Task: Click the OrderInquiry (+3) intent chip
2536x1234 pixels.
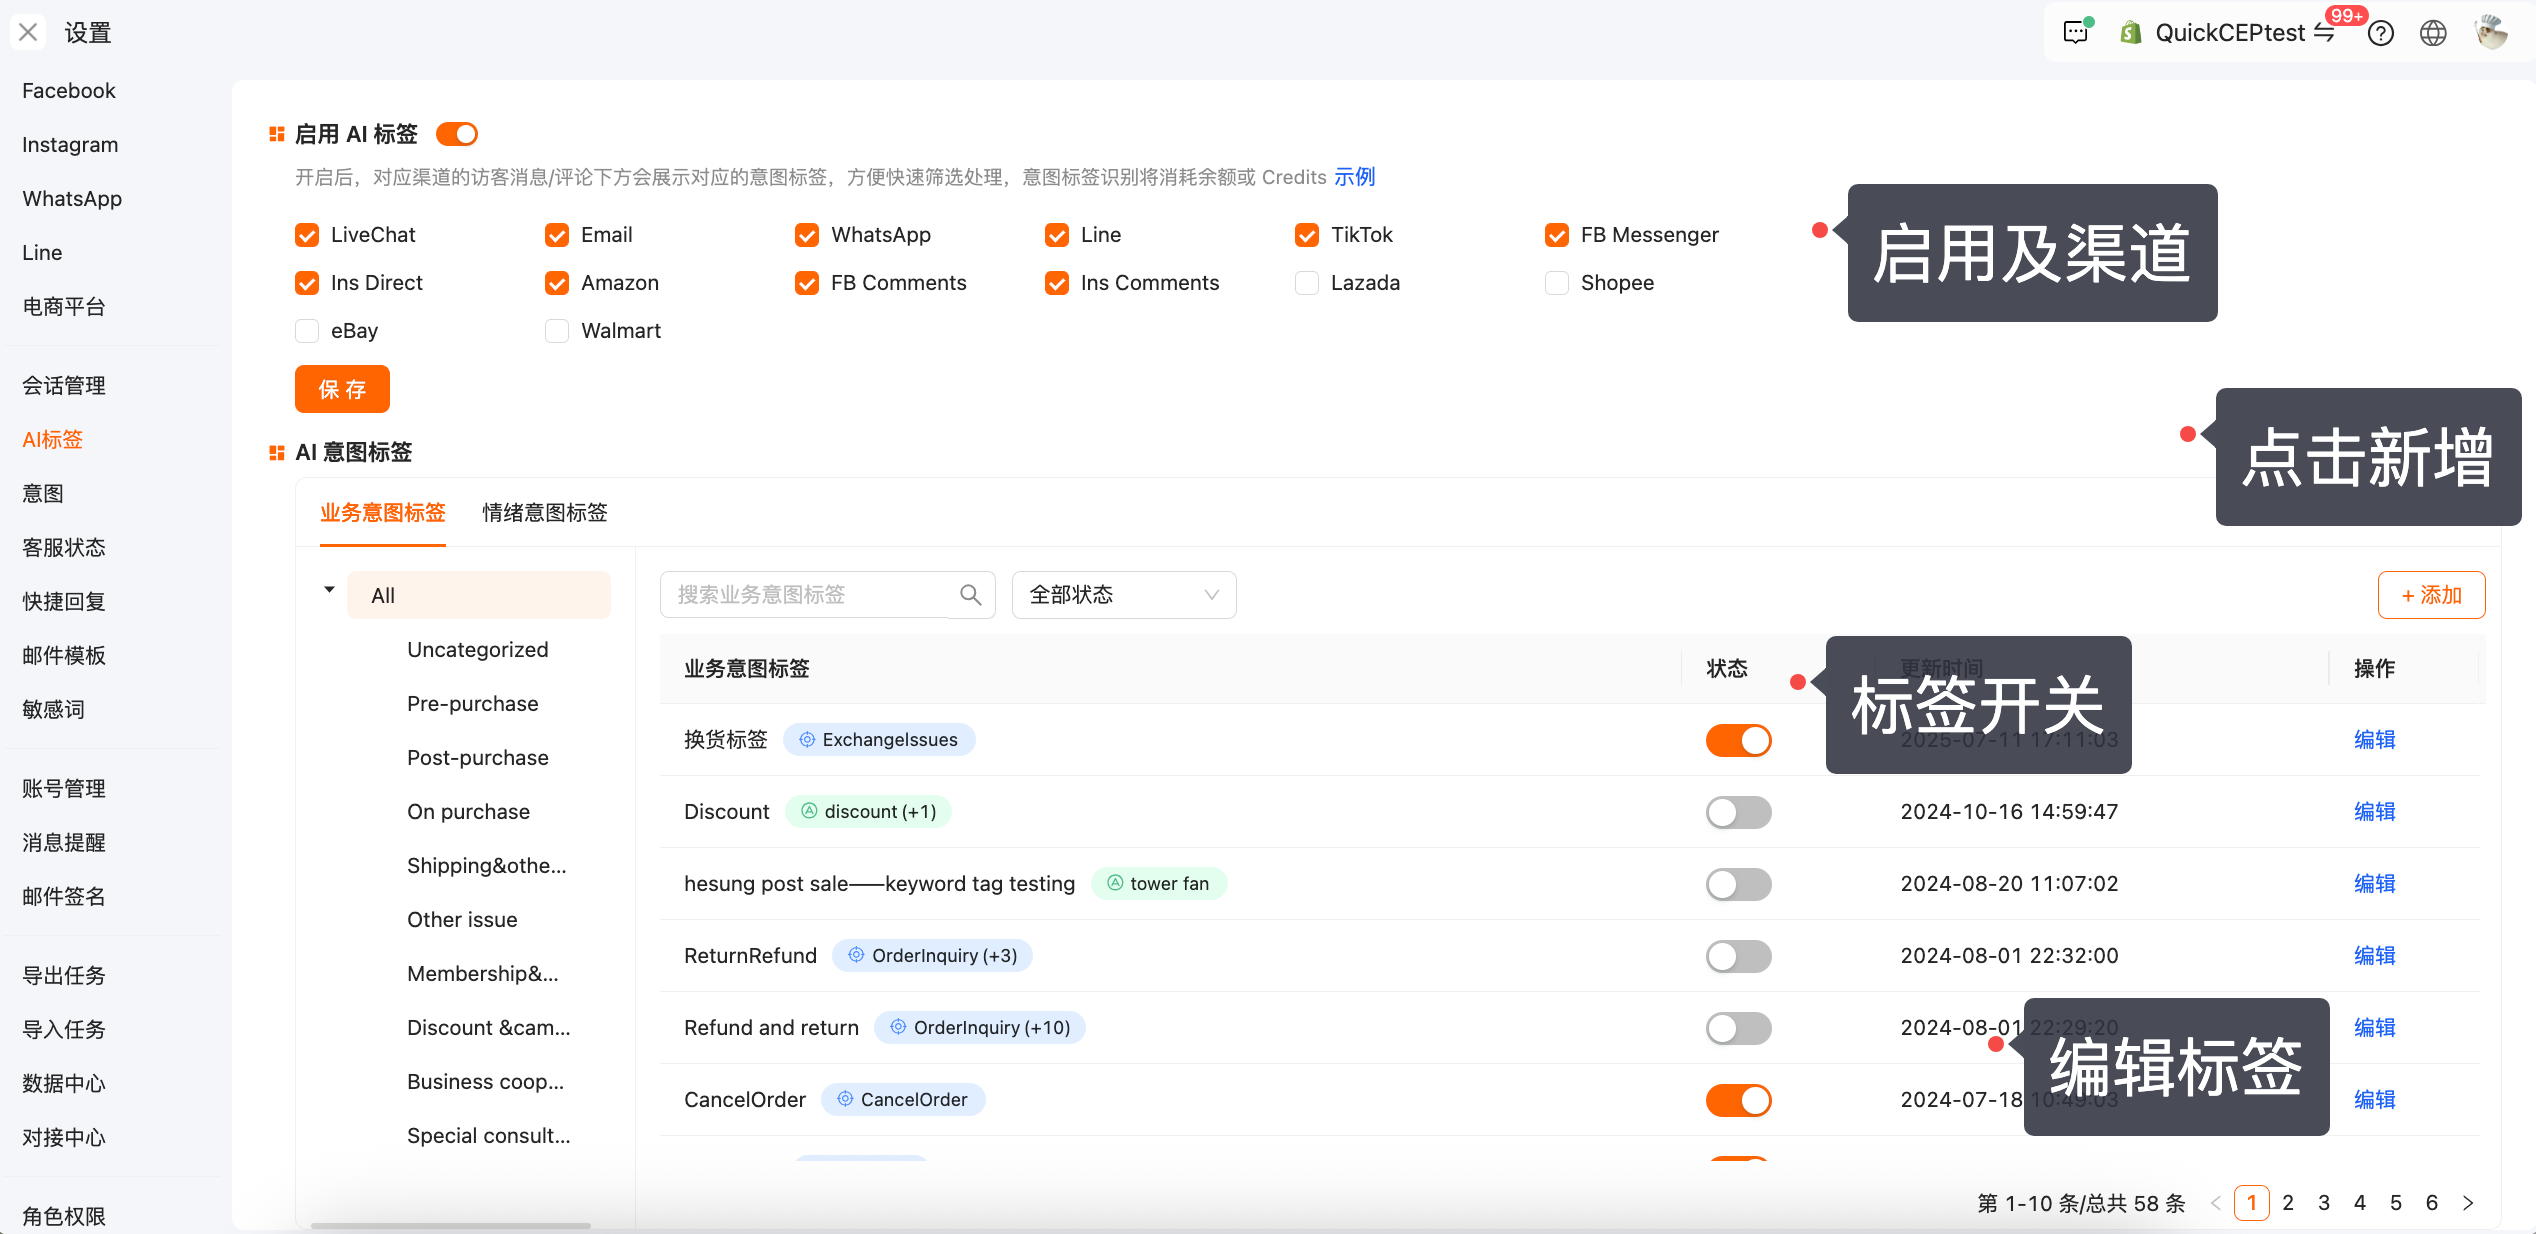Action: [x=933, y=955]
